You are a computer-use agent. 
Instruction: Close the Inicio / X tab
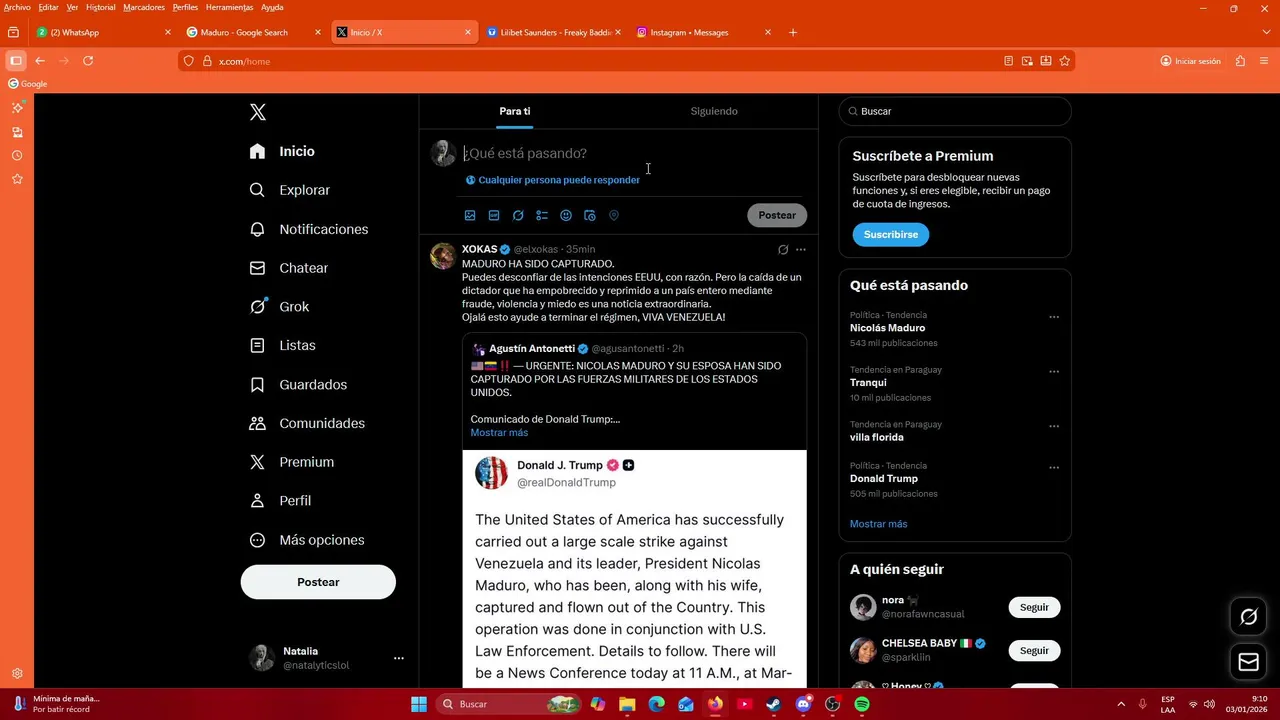(468, 32)
